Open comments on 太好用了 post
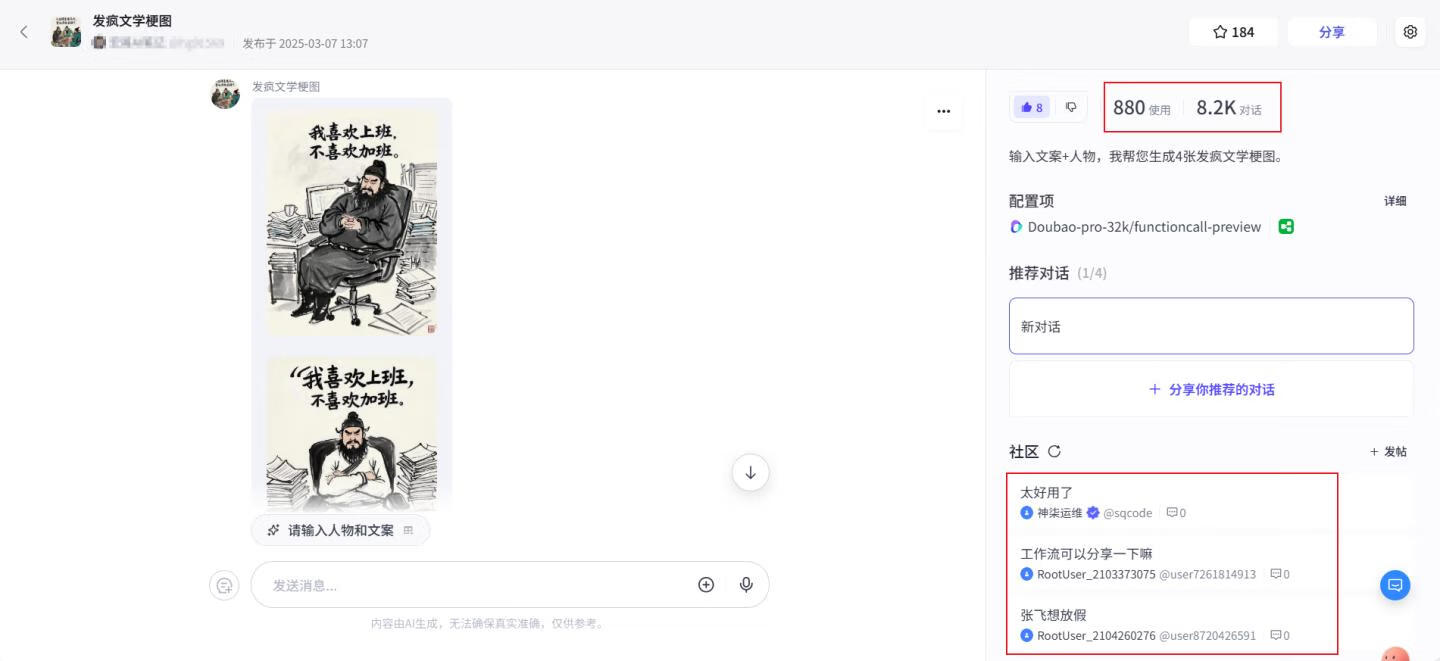 [1176, 513]
